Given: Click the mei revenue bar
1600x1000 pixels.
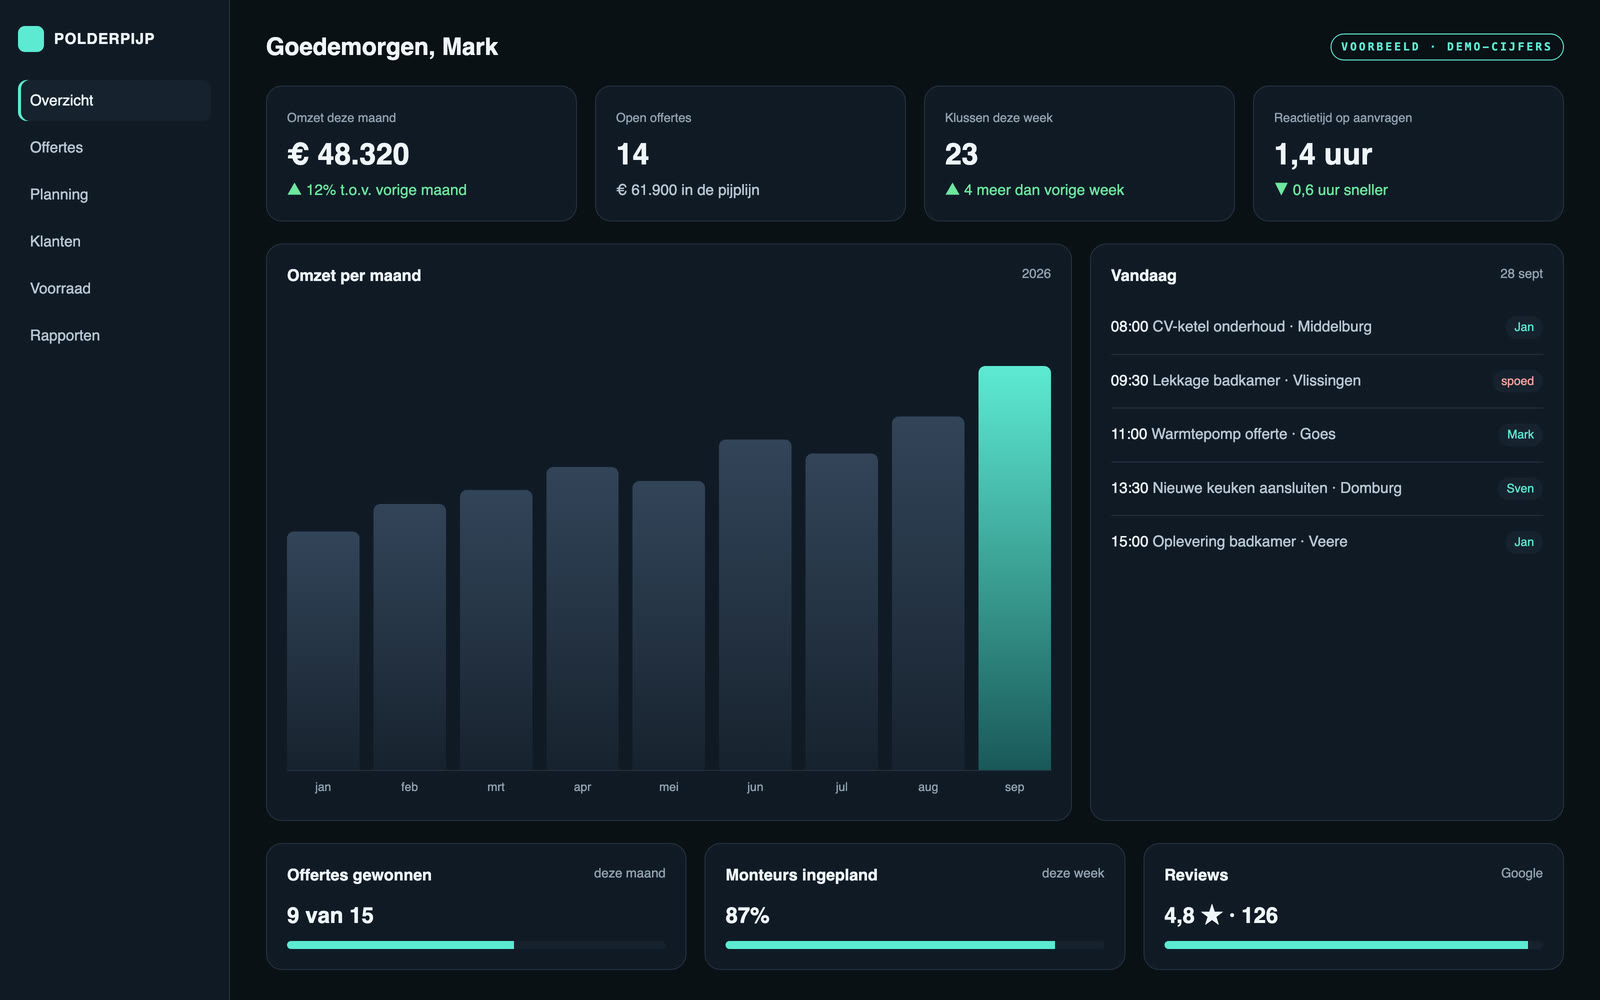Looking at the screenshot, I should 668,626.
